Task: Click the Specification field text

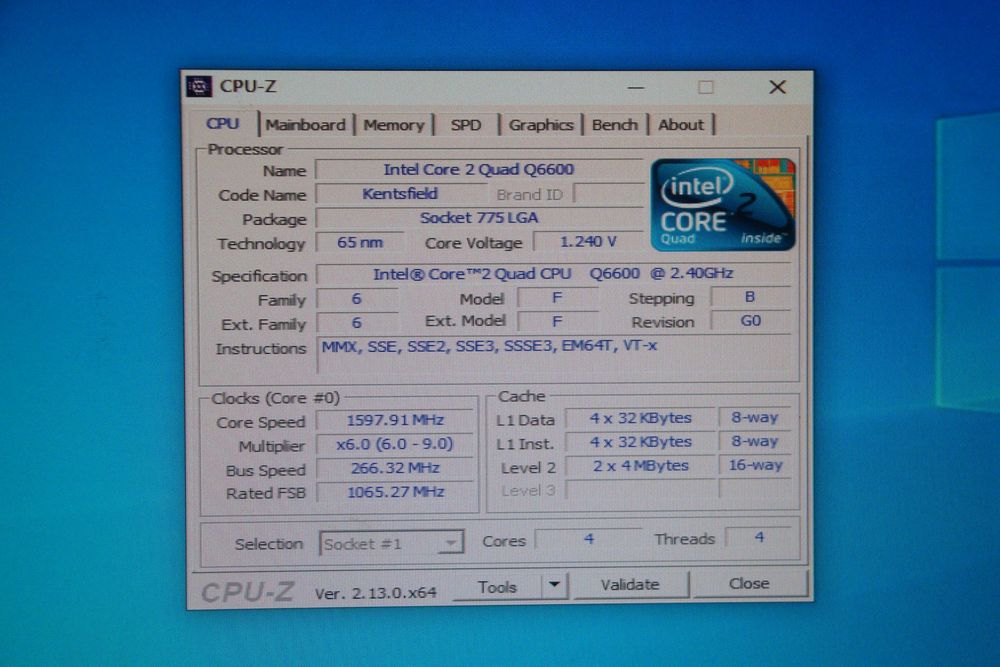Action: click(552, 274)
